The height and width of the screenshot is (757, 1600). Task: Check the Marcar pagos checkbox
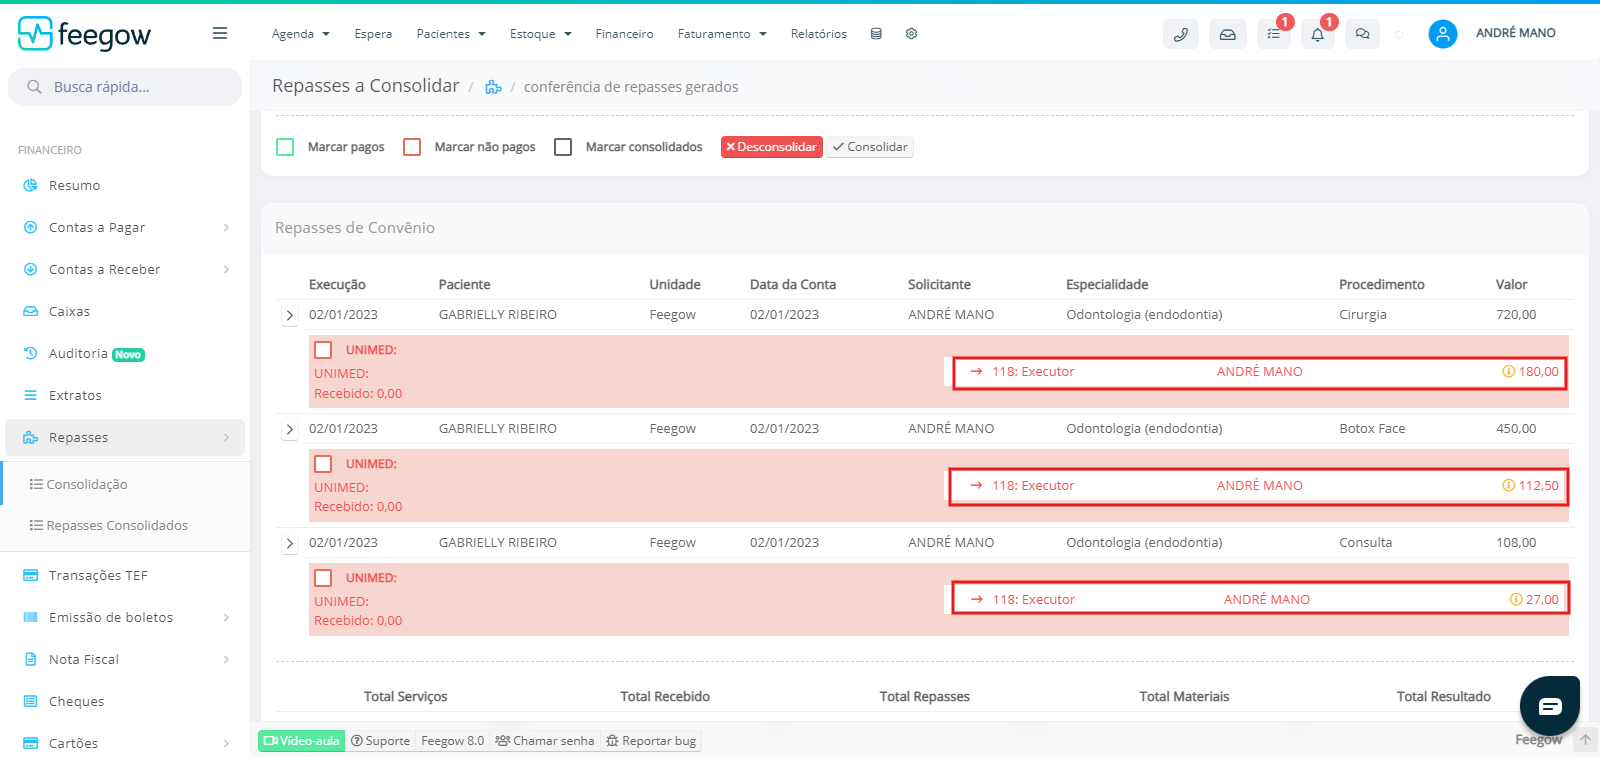[285, 147]
